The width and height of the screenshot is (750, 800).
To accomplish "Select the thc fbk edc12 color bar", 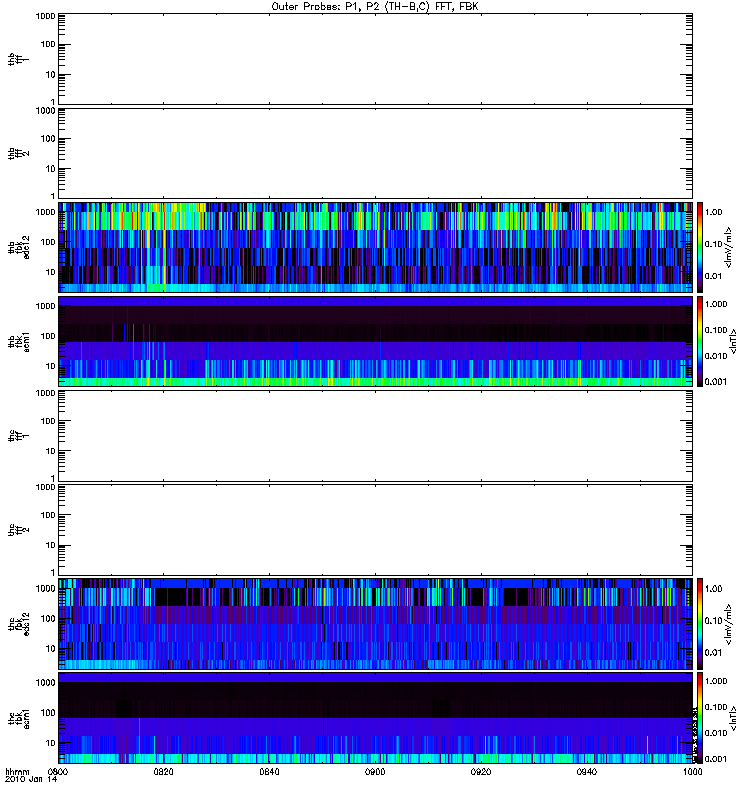I will pos(700,623).
